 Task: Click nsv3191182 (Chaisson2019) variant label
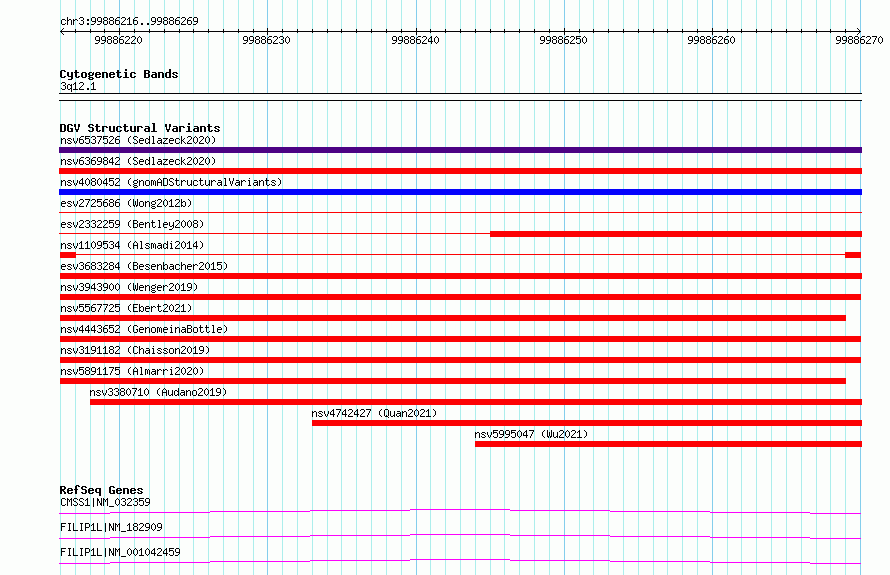click(135, 350)
